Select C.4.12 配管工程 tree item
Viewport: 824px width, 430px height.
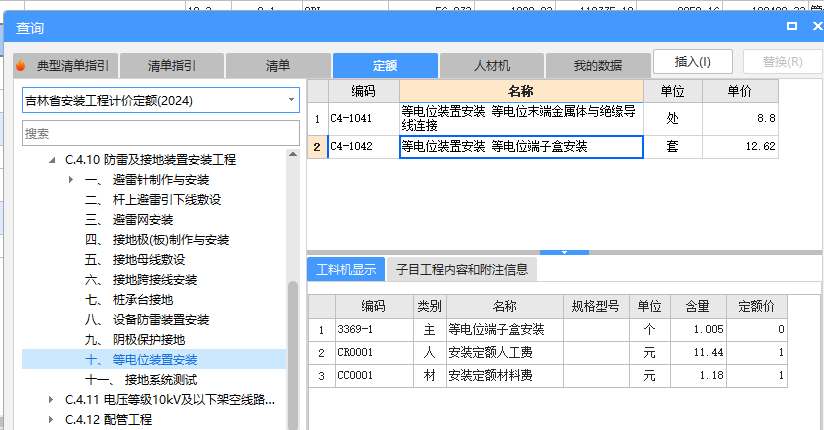tap(108, 419)
